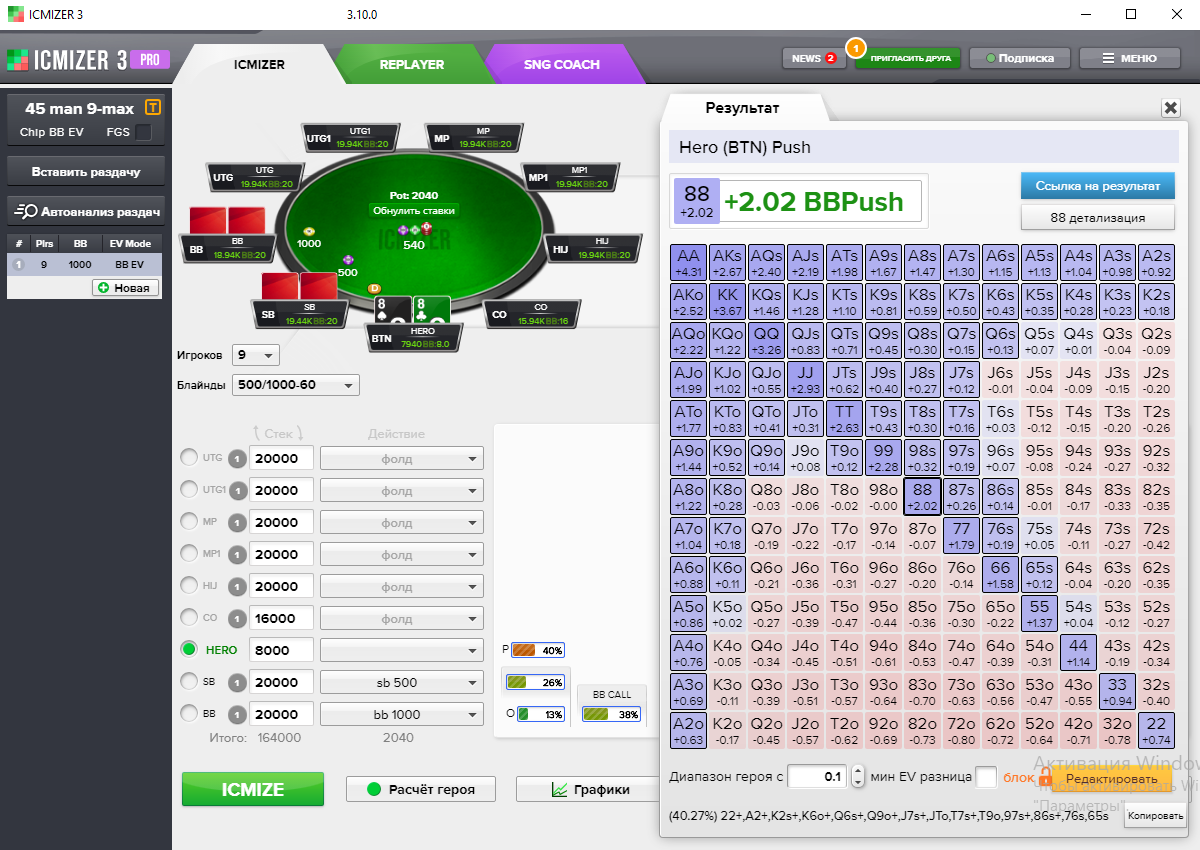
Task: Open the UTG action dropdown
Action: coord(402,458)
